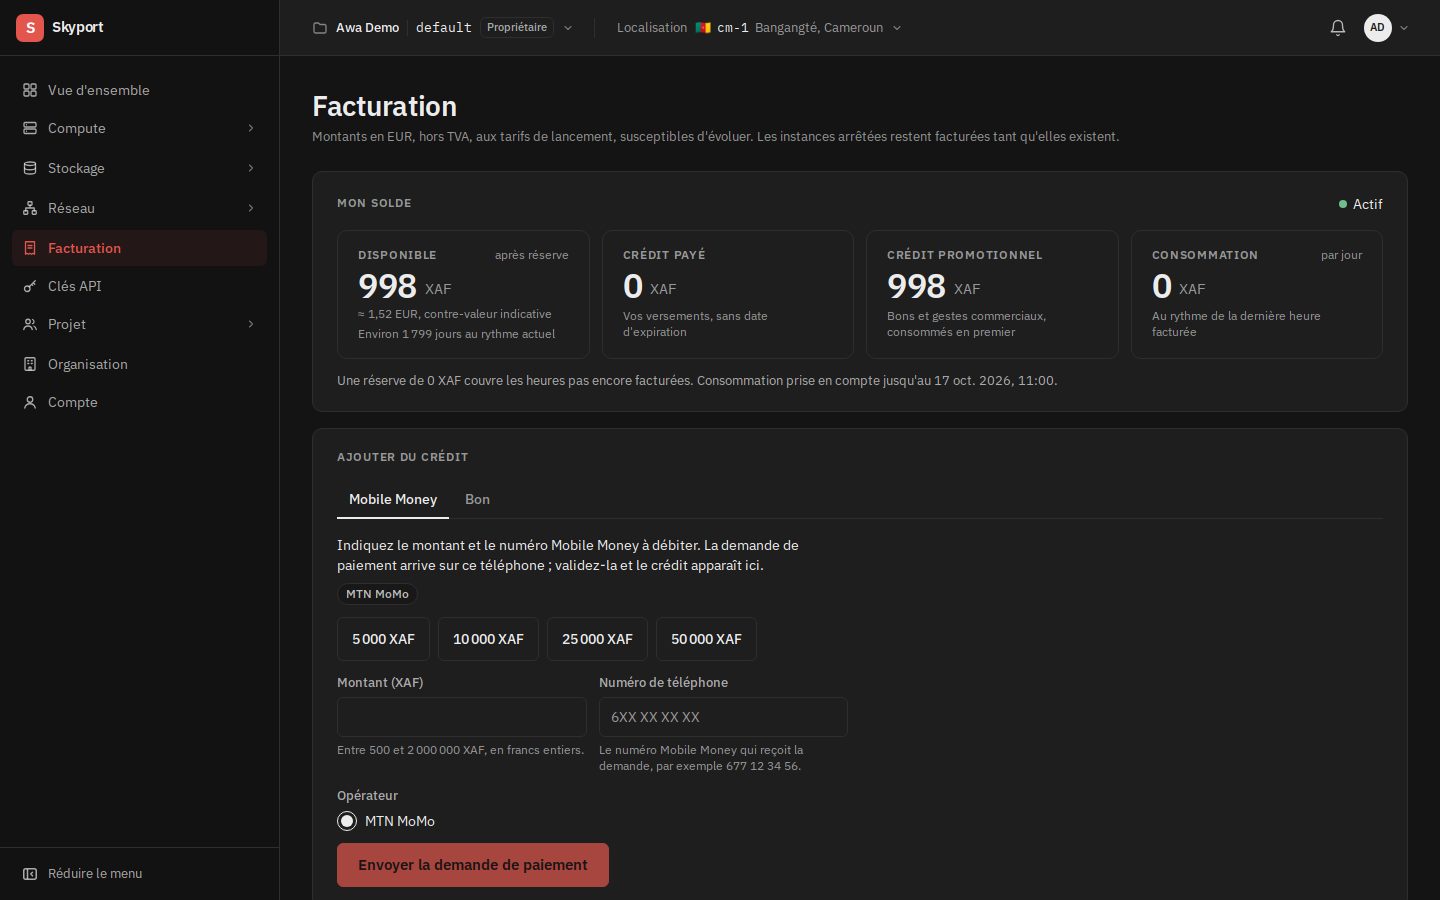This screenshot has width=1440, height=900.
Task: Open the Vue d'ensemble grid icon
Action: (x=30, y=90)
